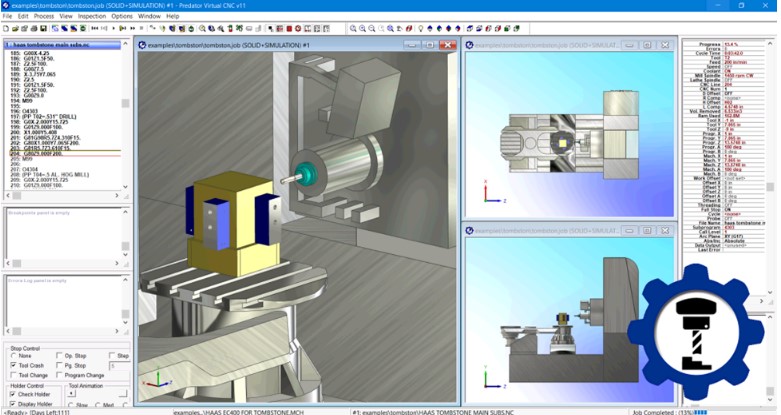Image resolution: width=781 pixels, height=415 pixels.
Task: Open the Options menu
Action: tap(122, 16)
